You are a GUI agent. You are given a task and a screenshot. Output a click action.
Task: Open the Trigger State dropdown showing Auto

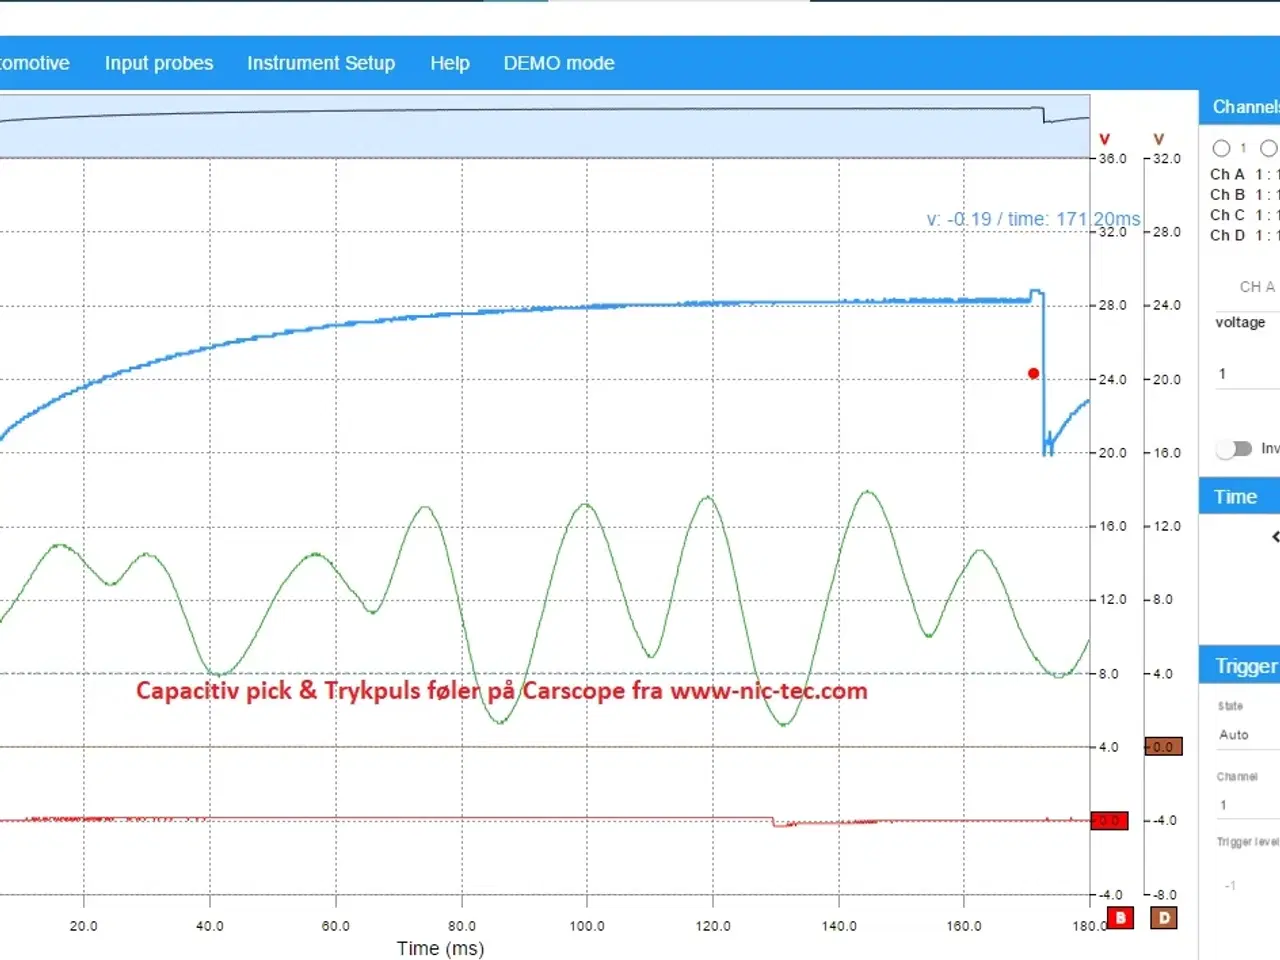click(x=1245, y=735)
